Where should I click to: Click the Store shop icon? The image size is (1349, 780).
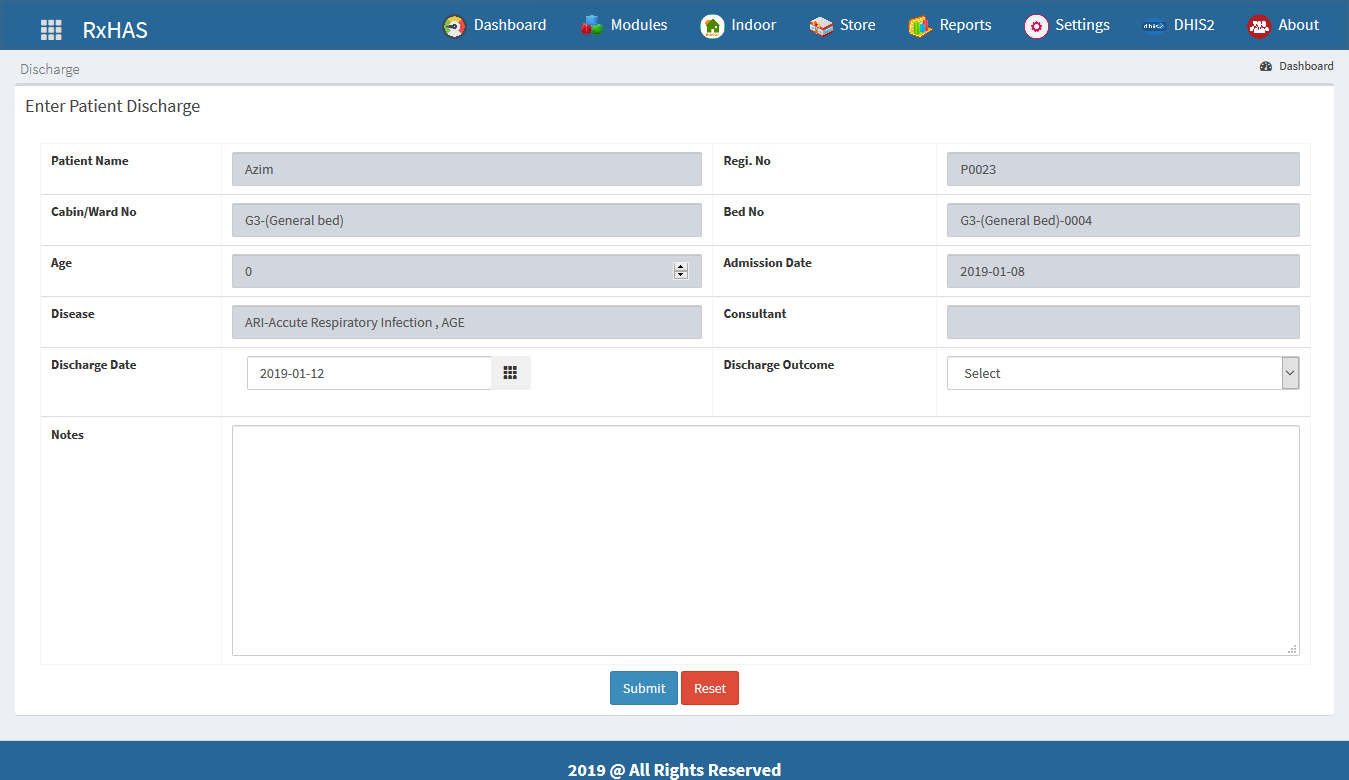point(821,26)
